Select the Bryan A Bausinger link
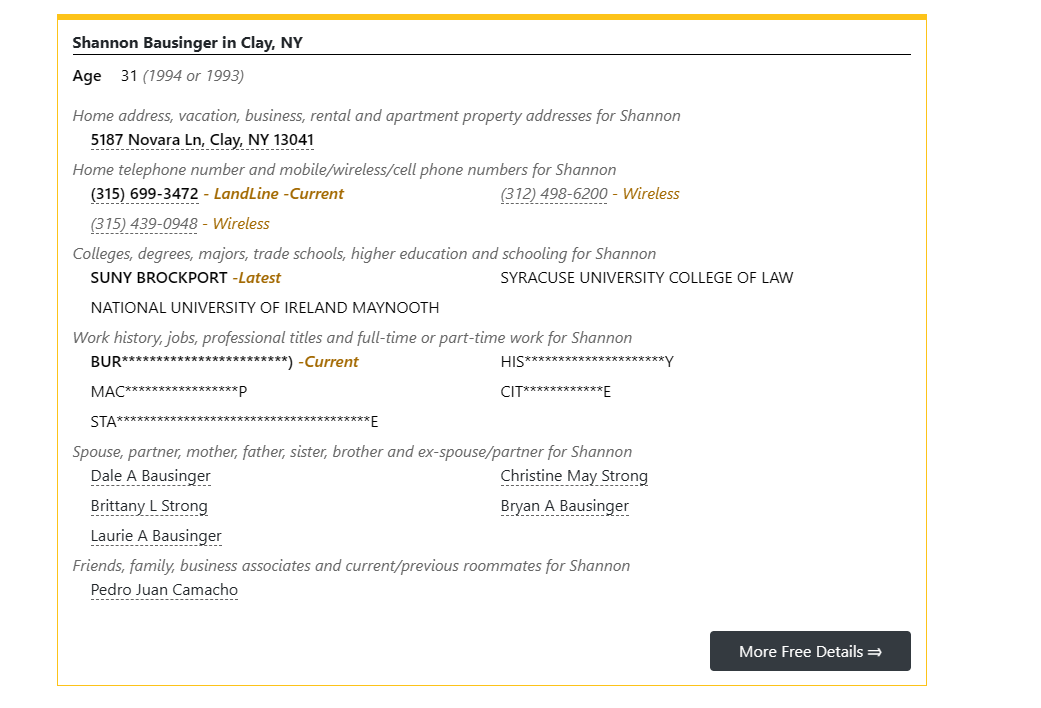The height and width of the screenshot is (708, 1041). click(x=564, y=506)
